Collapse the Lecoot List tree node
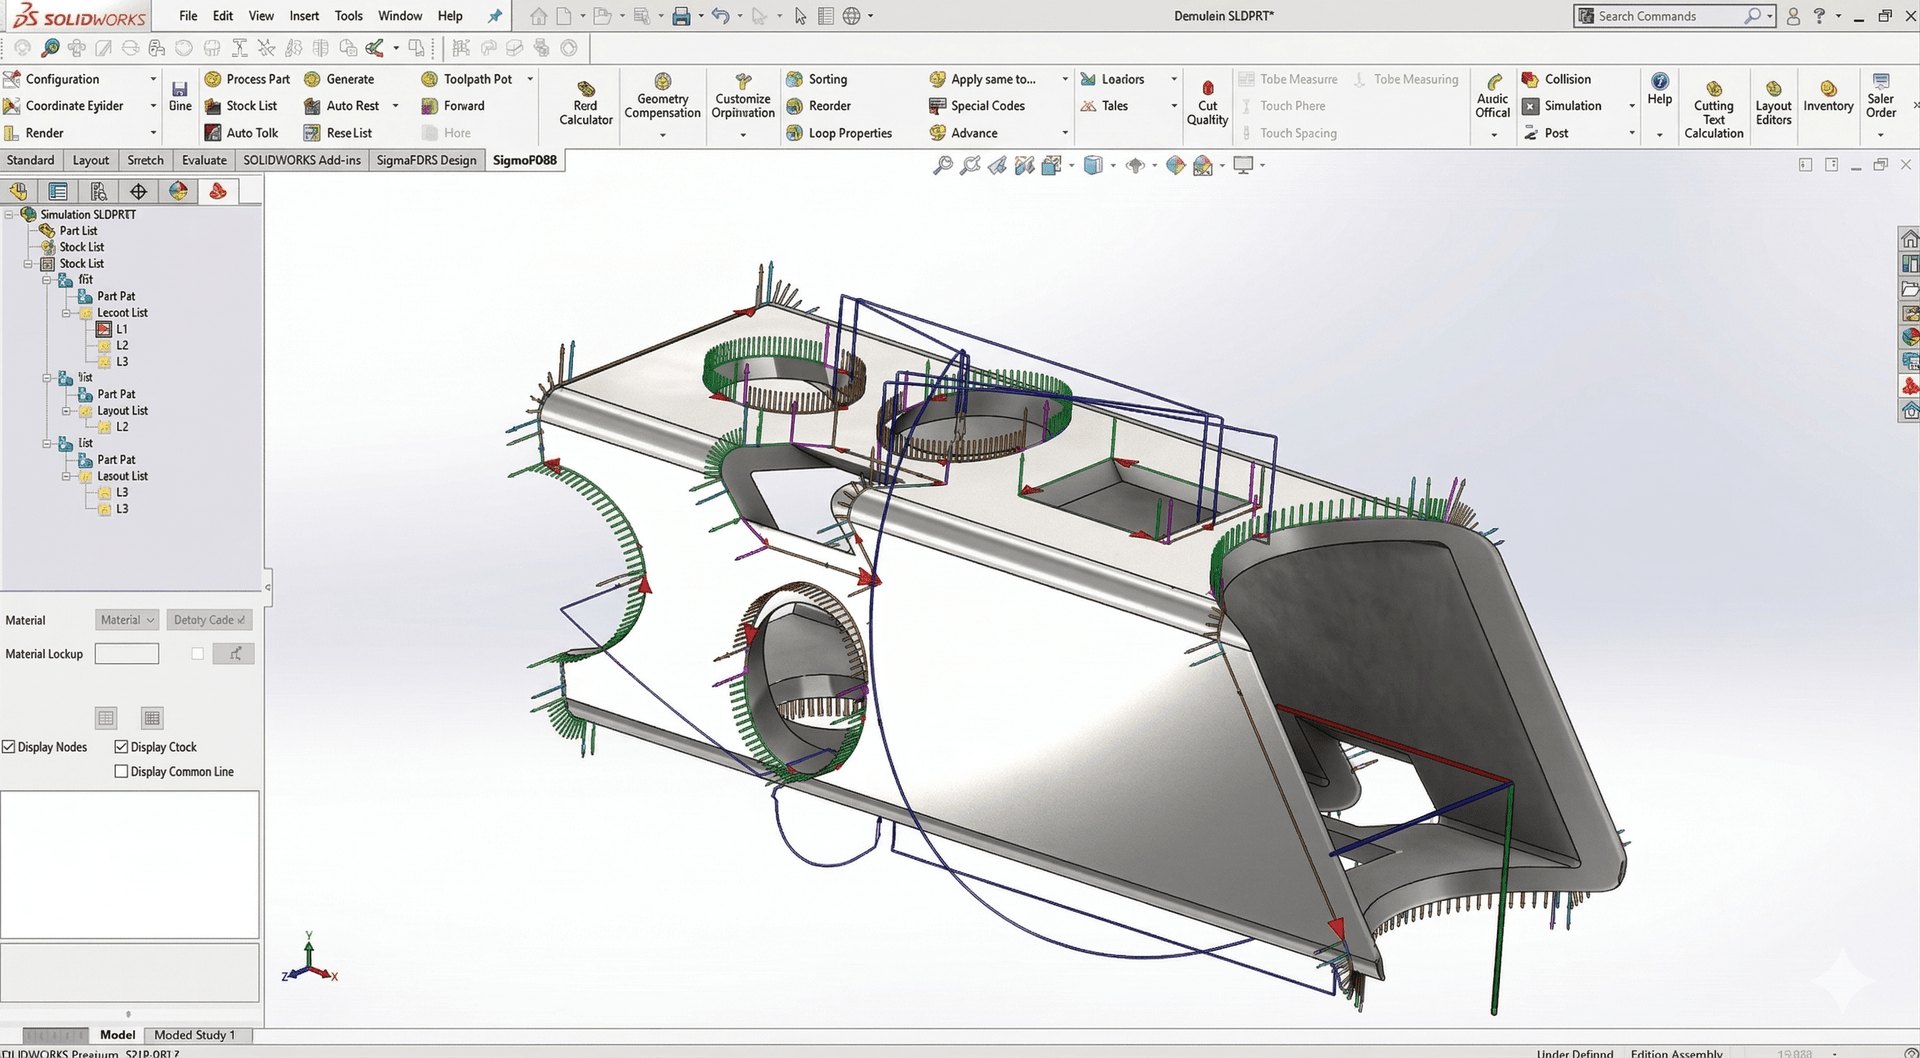The width and height of the screenshot is (1920, 1058). [x=67, y=313]
